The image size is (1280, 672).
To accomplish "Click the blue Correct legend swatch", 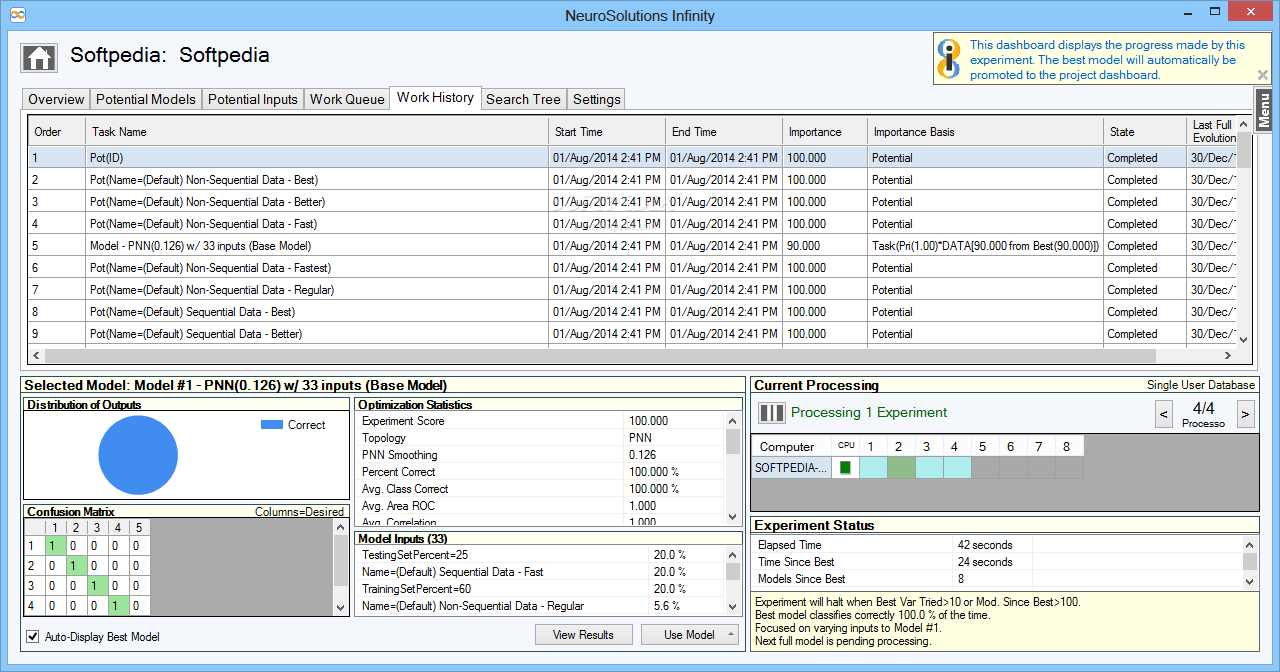I will point(272,425).
